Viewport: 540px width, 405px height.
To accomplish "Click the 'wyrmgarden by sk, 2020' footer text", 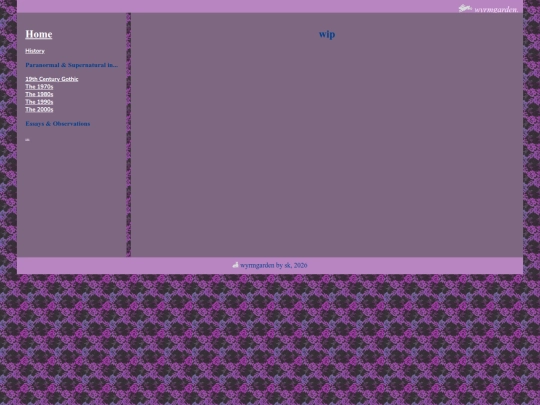I will point(273,265).
